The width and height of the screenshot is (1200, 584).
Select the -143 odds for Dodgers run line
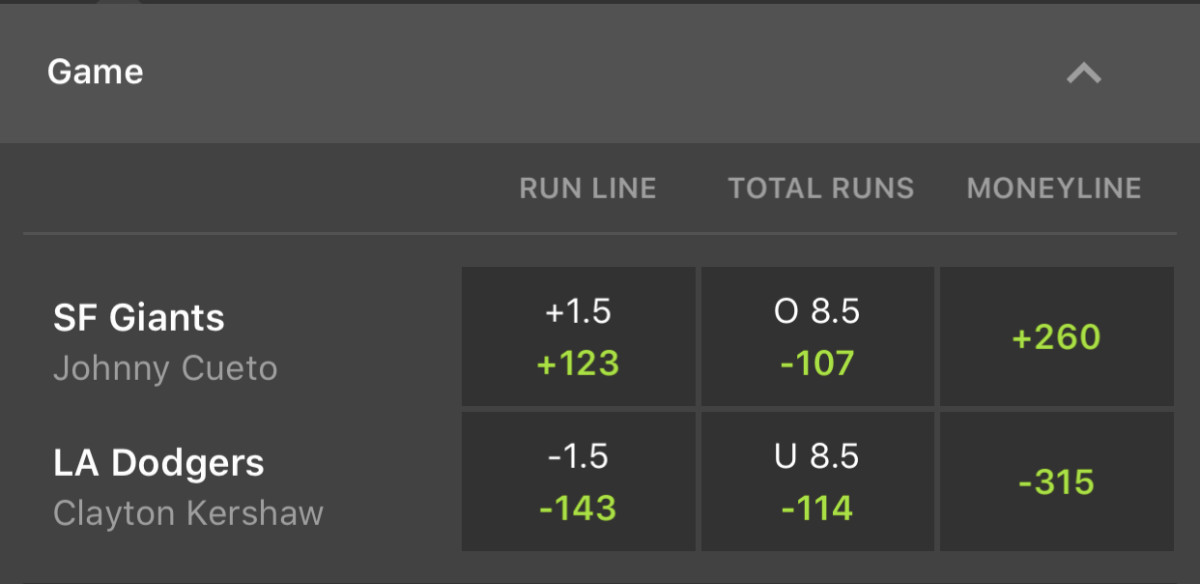pyautogui.click(x=578, y=508)
